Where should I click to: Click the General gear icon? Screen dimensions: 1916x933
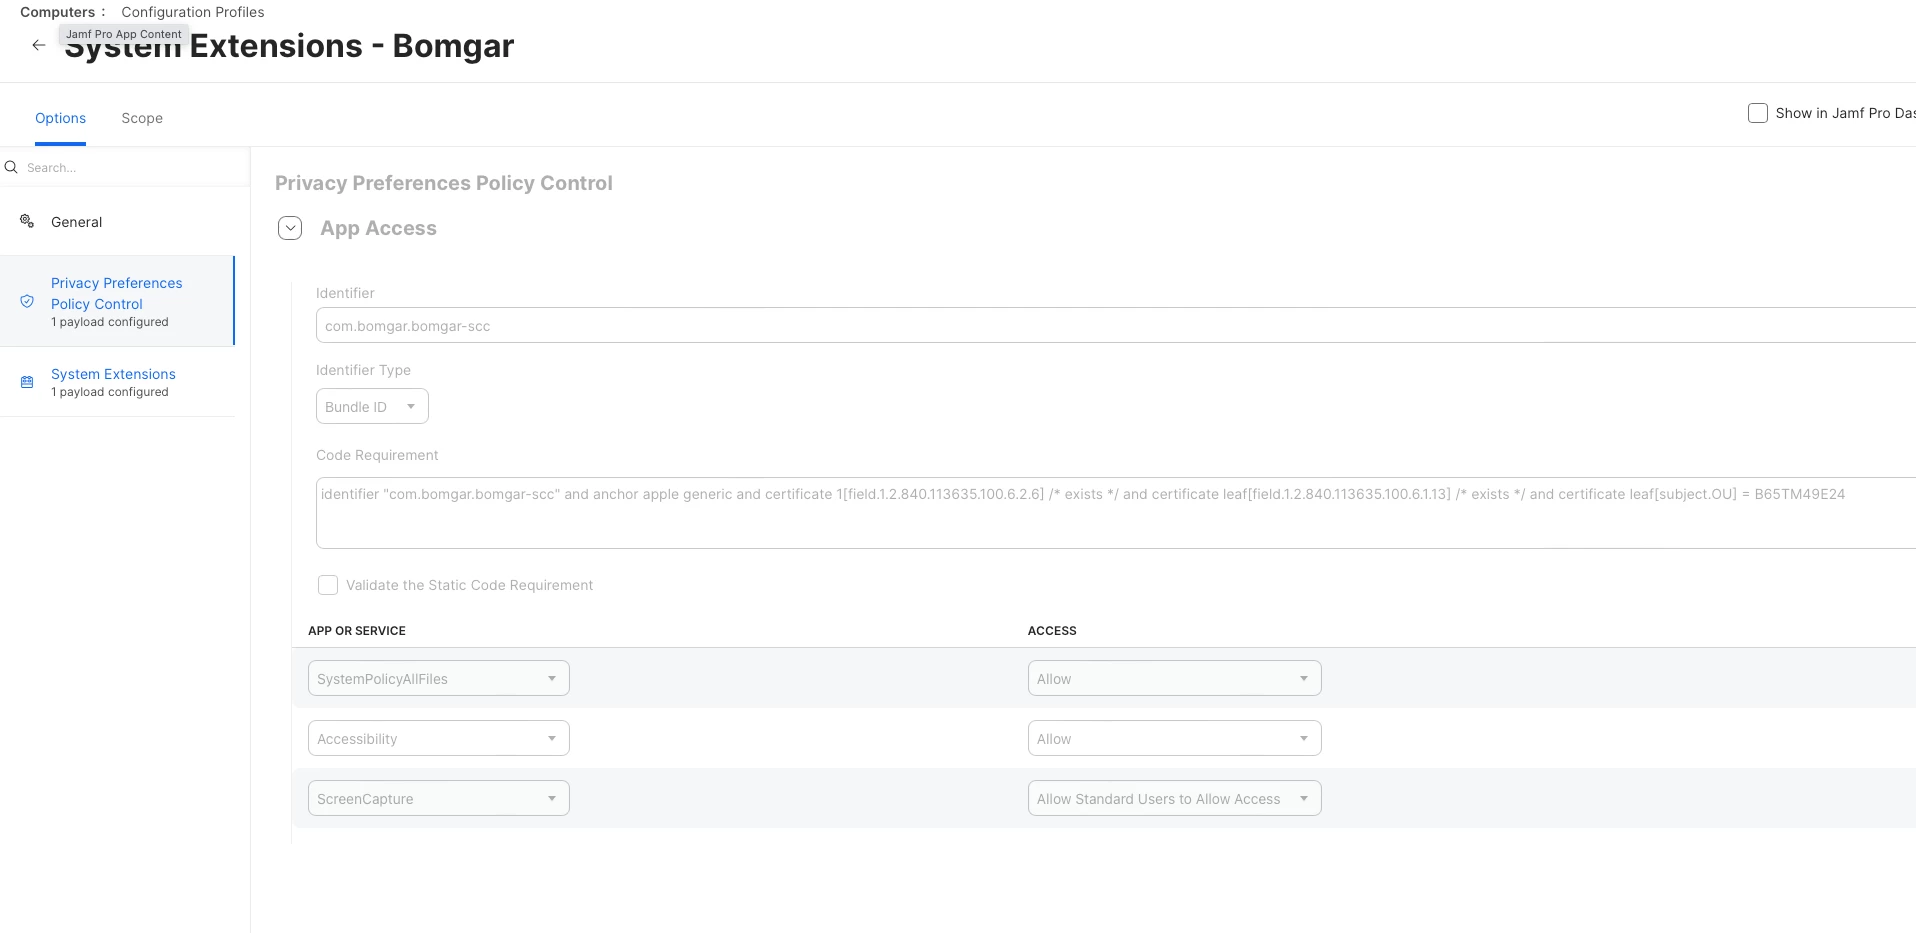pos(27,221)
